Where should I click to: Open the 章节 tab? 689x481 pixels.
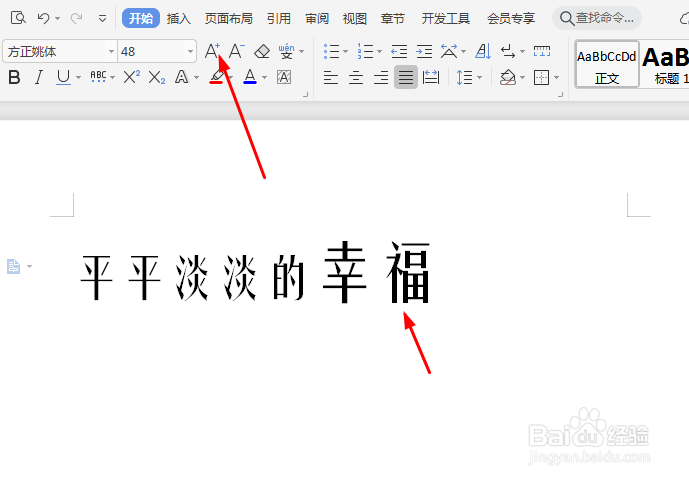[x=392, y=18]
